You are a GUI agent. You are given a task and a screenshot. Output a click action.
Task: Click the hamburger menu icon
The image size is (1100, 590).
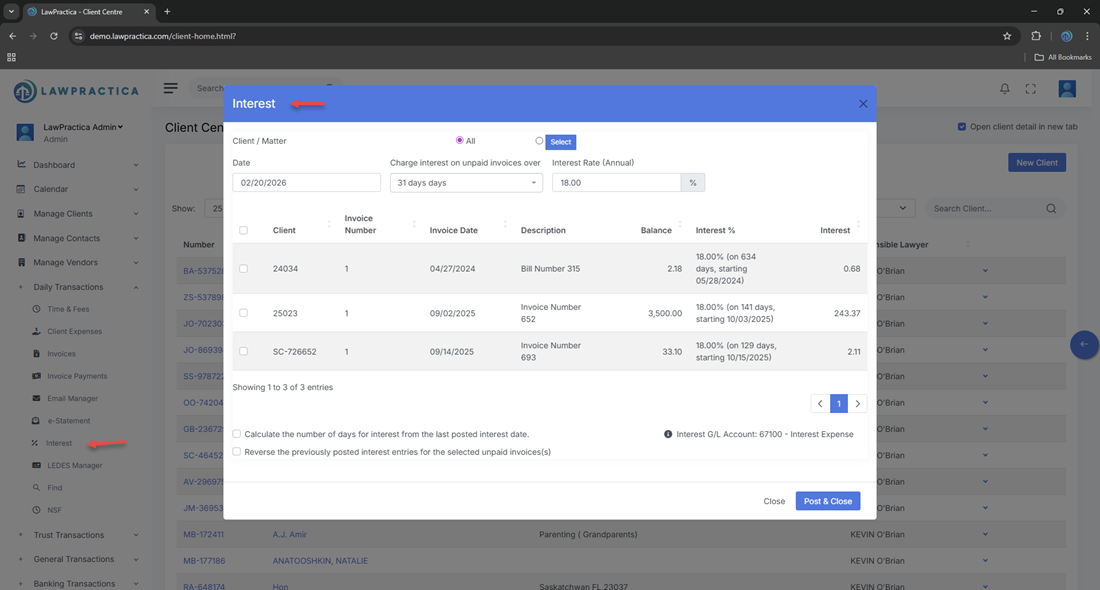pyautogui.click(x=171, y=88)
